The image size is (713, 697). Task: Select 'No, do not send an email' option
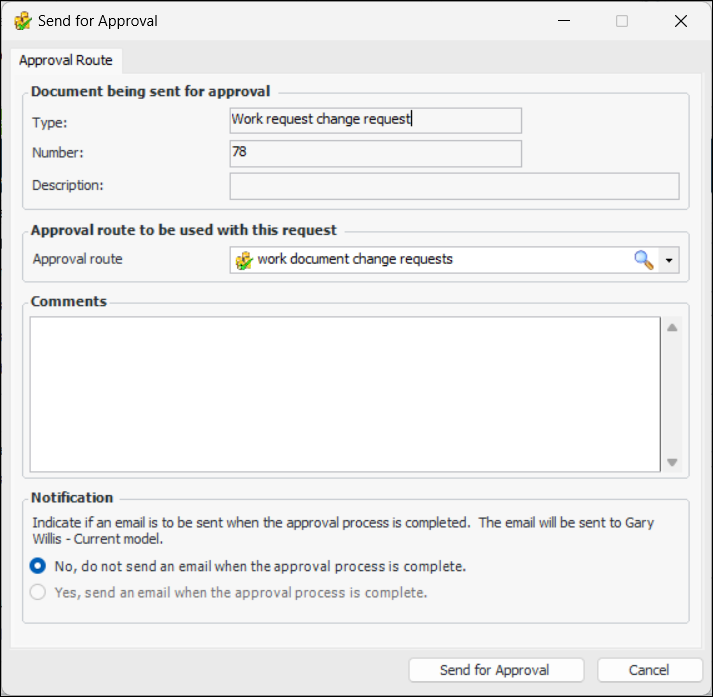[x=38, y=566]
